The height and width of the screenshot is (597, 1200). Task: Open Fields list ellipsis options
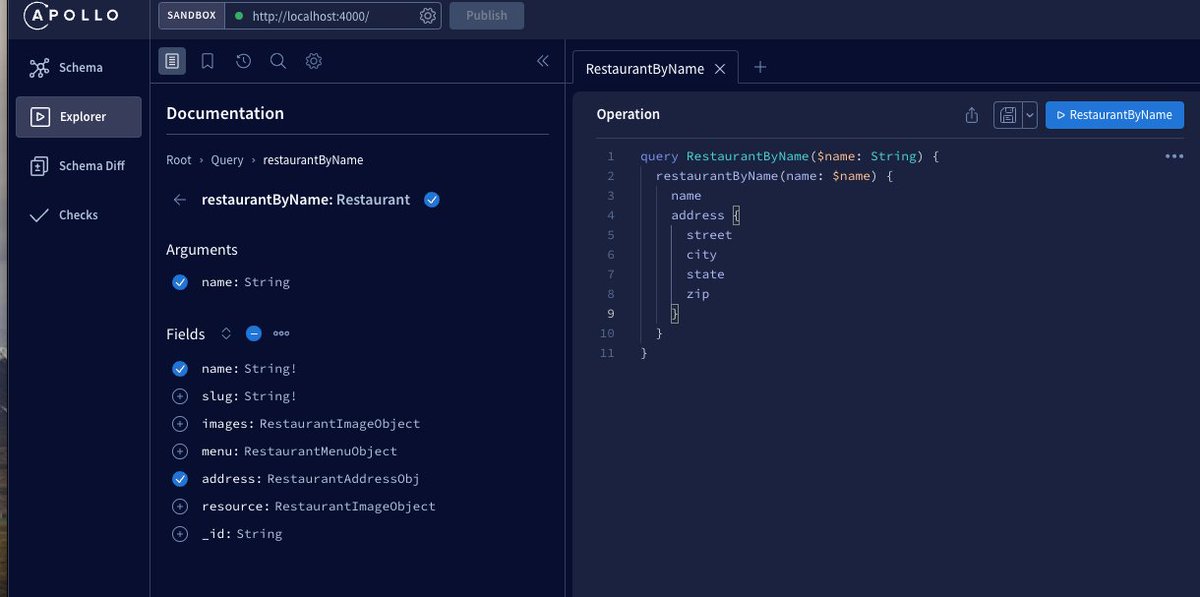click(x=280, y=333)
